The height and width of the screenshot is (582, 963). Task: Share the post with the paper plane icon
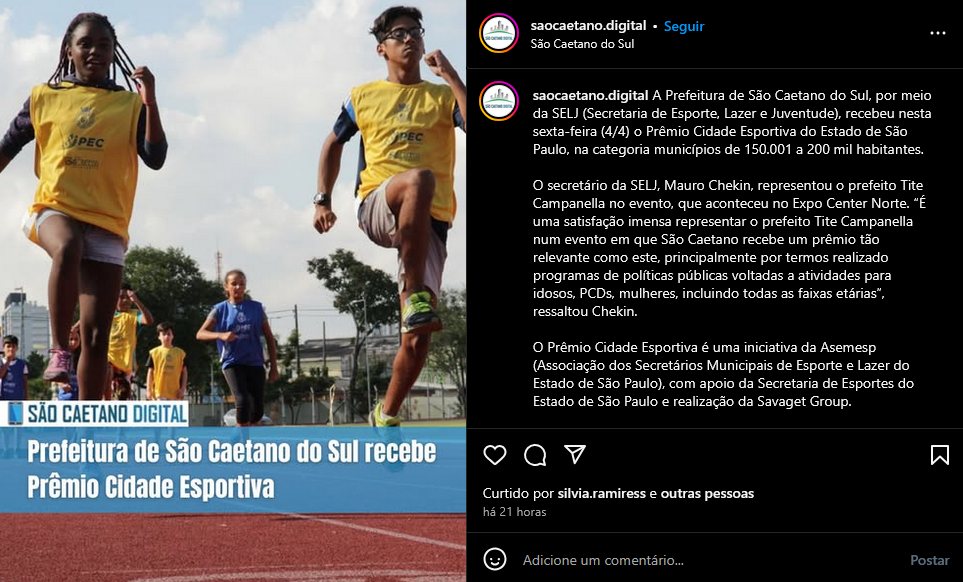pos(575,454)
